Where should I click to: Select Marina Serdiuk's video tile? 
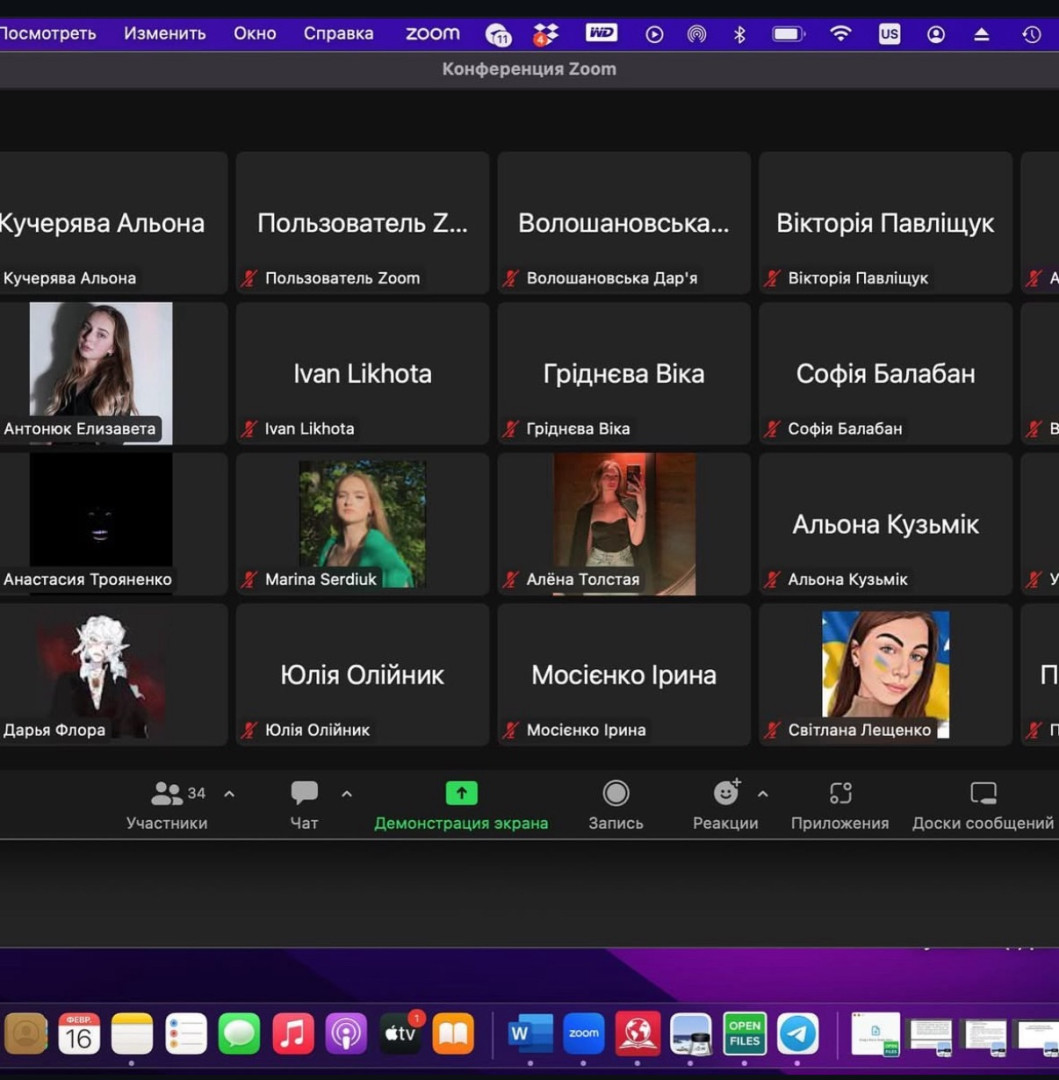click(x=362, y=523)
